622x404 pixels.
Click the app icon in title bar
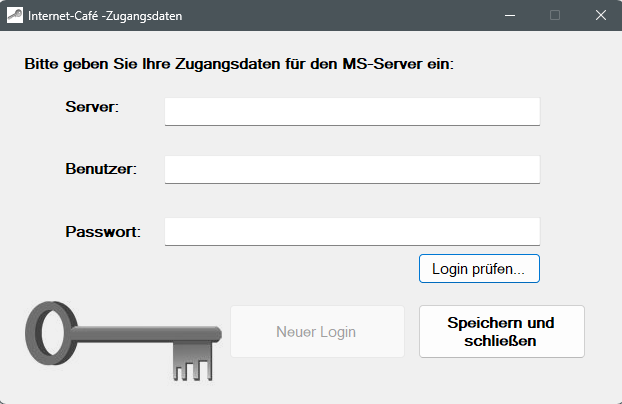click(x=15, y=16)
